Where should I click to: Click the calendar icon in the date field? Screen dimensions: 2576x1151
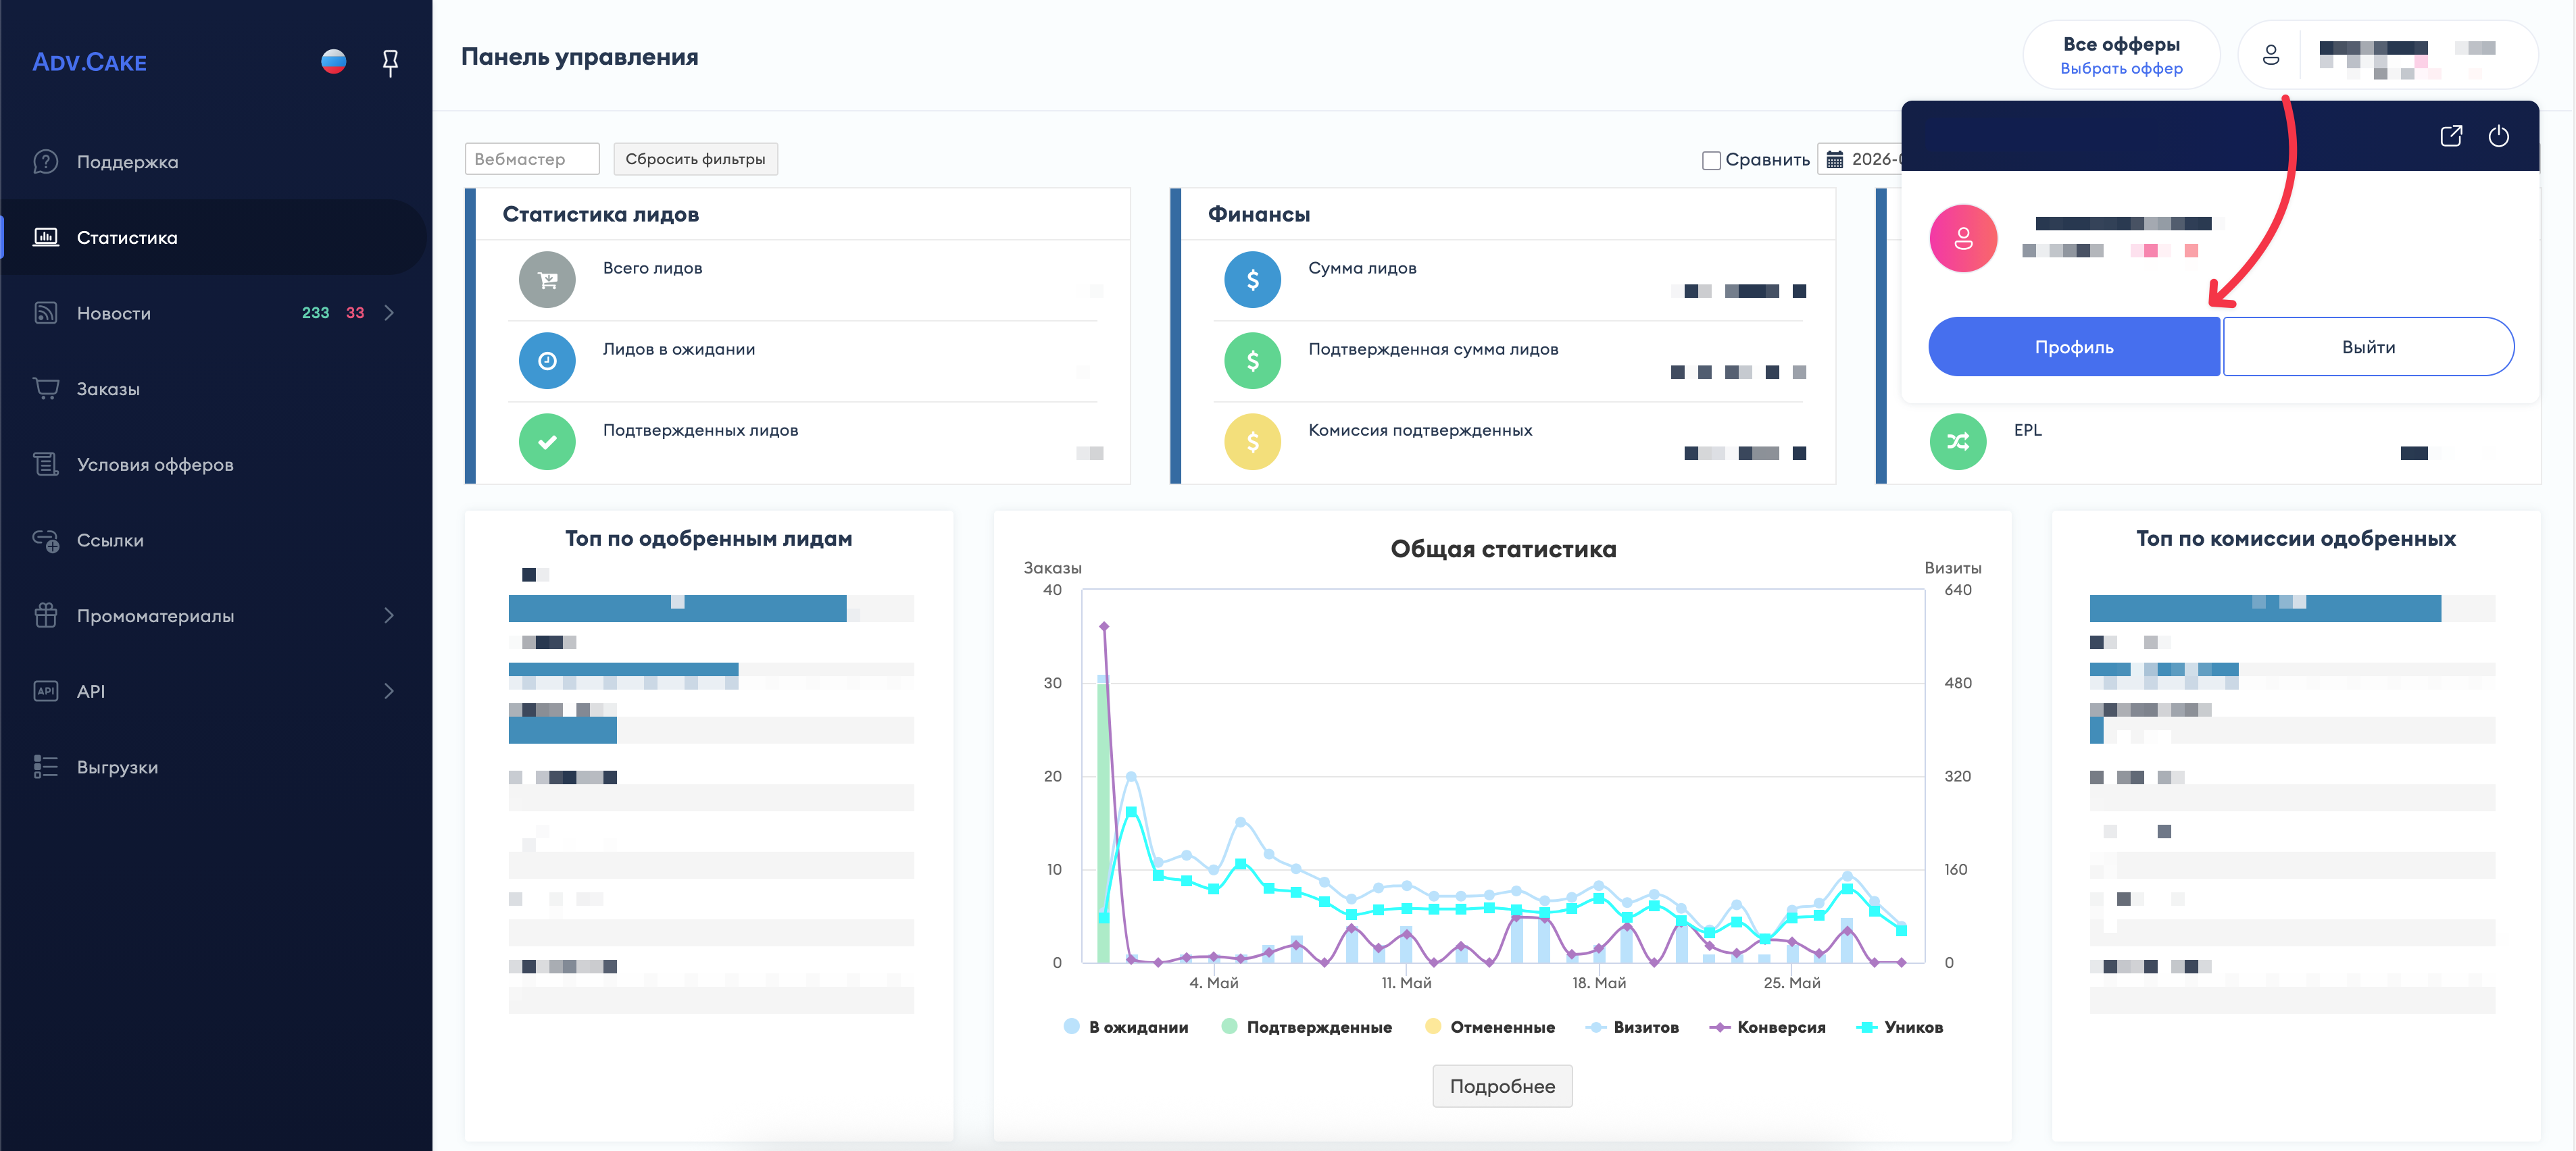click(1835, 159)
